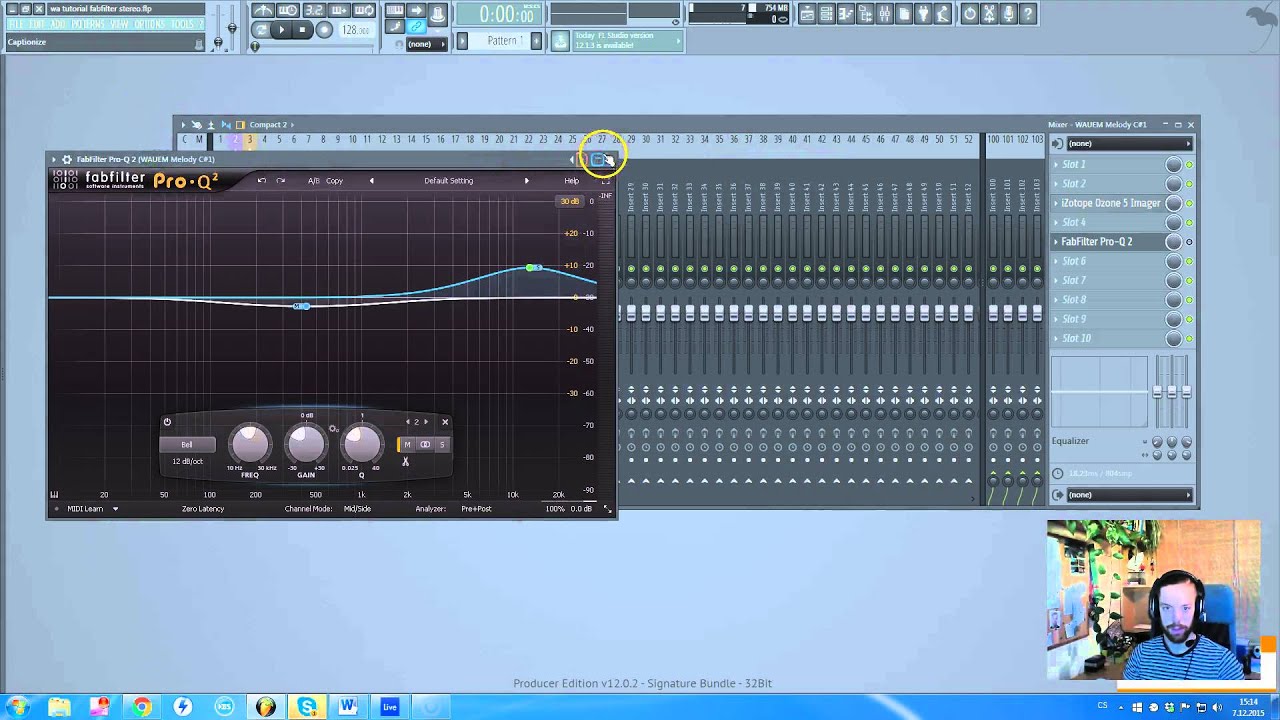Click Pro-Q 2 redo arrow

point(281,181)
